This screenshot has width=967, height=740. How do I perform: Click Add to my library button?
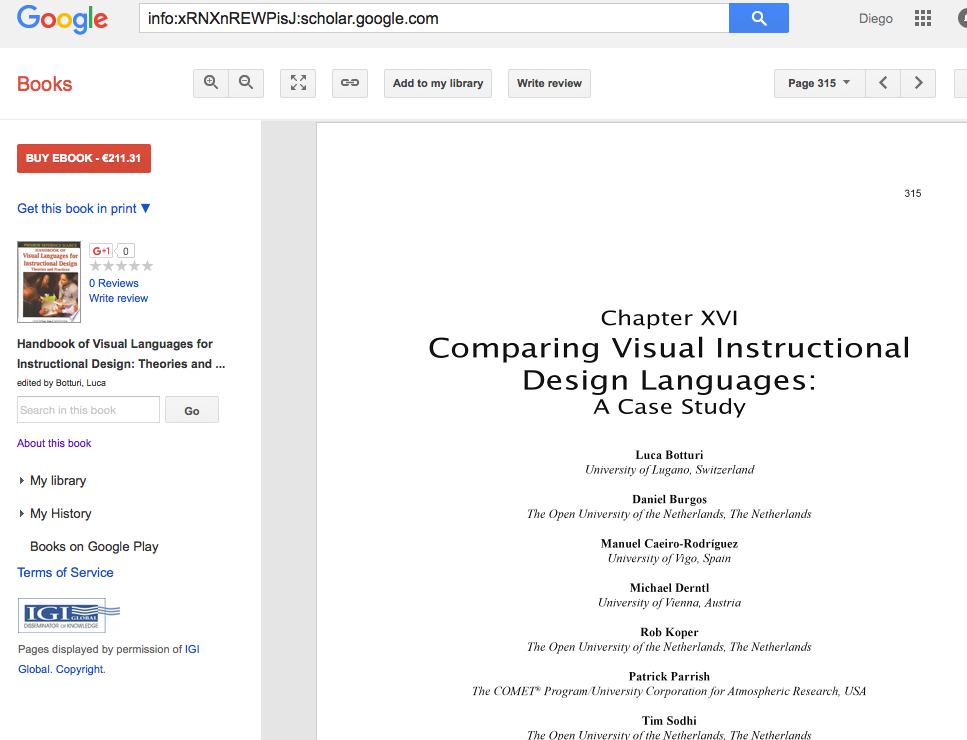(438, 83)
